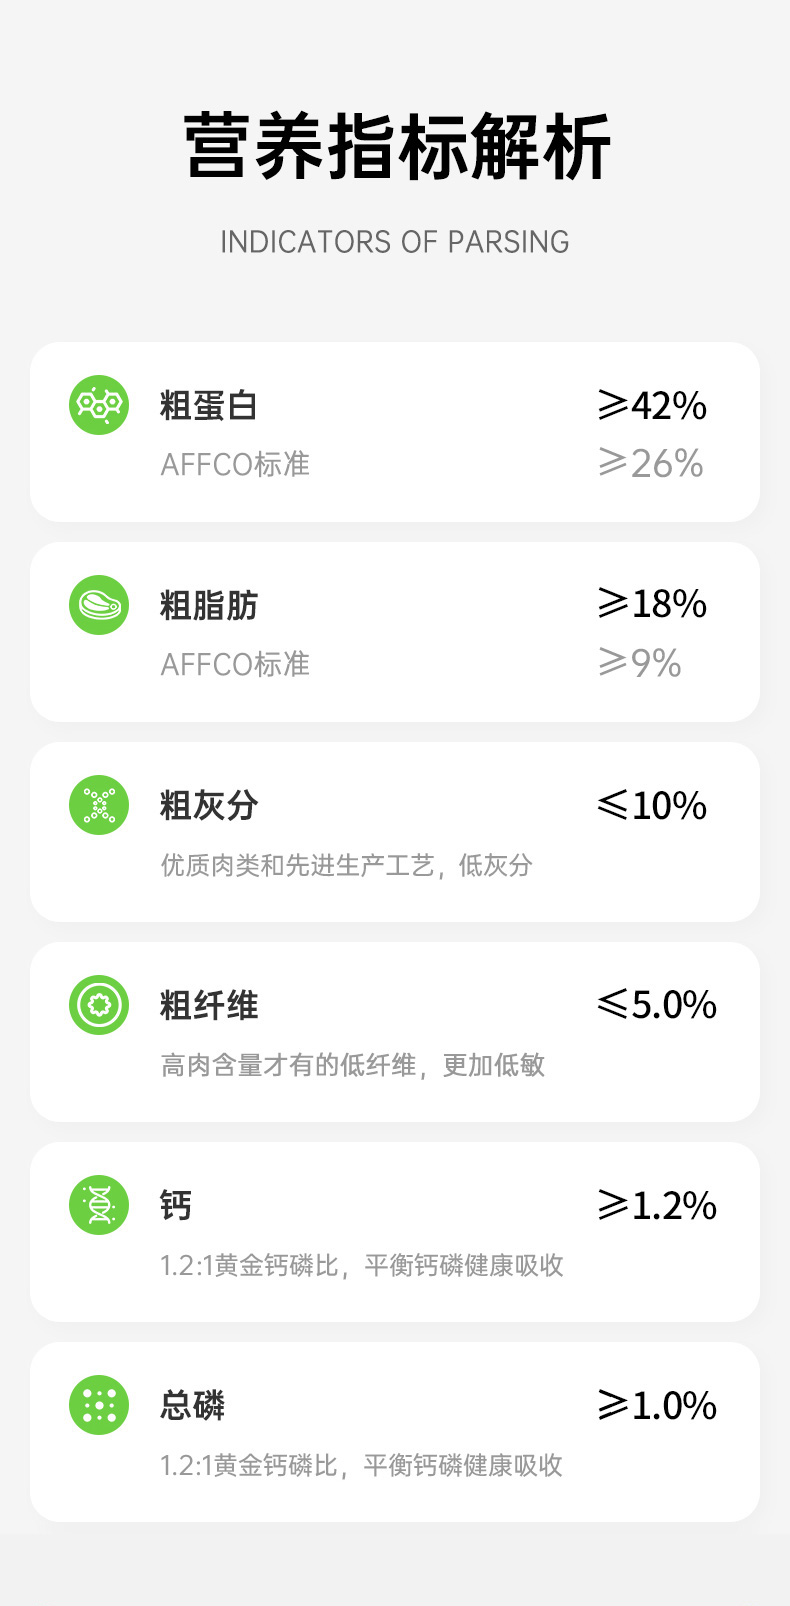Viewport: 790px width, 1606px height.
Task: Click the total phosphorus dots icon
Action: point(99,1405)
